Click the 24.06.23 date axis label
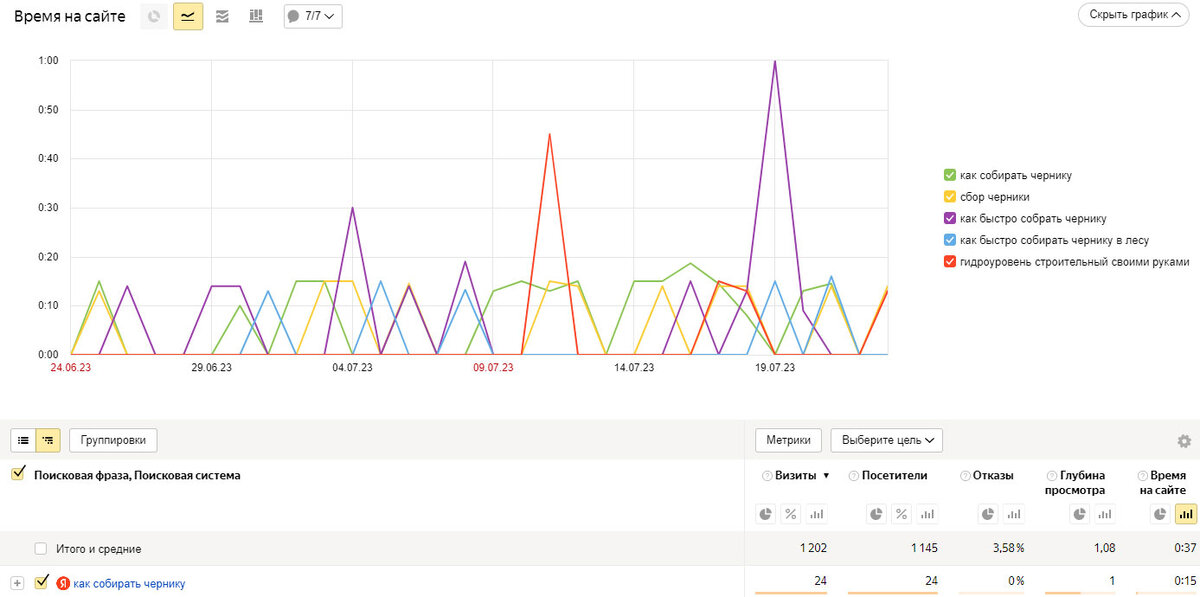The image size is (1200, 597). (71, 368)
